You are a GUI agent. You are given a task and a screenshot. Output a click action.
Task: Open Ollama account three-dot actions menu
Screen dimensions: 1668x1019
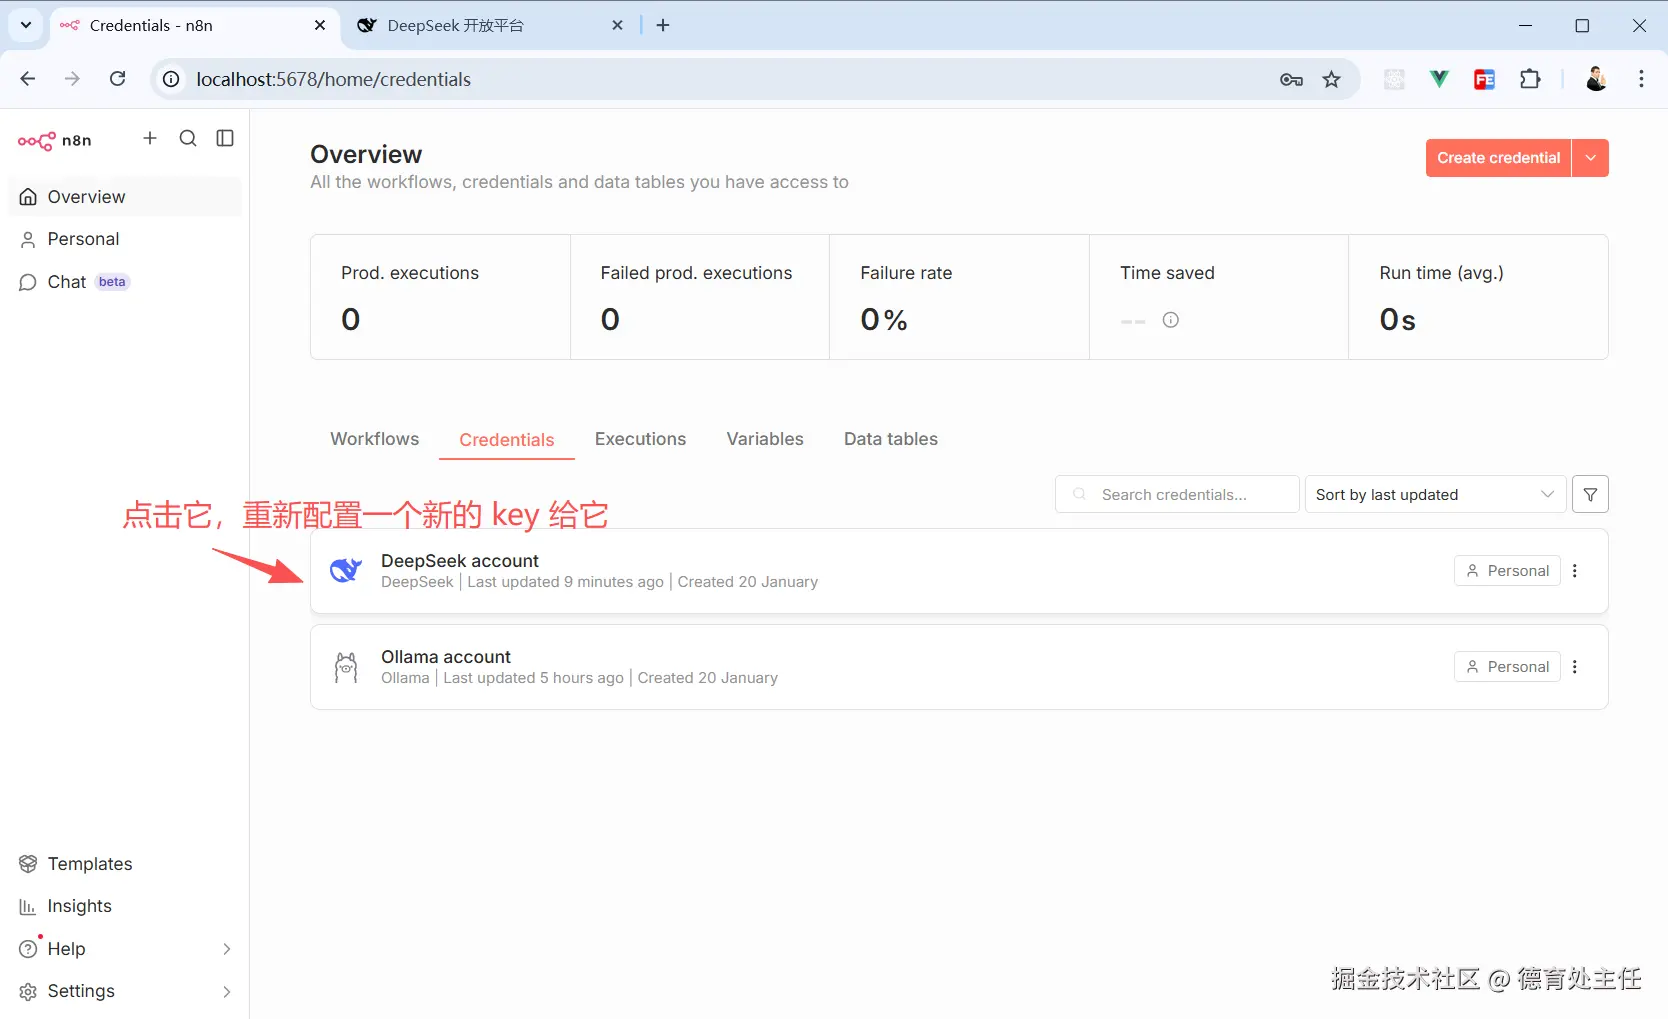click(1575, 667)
